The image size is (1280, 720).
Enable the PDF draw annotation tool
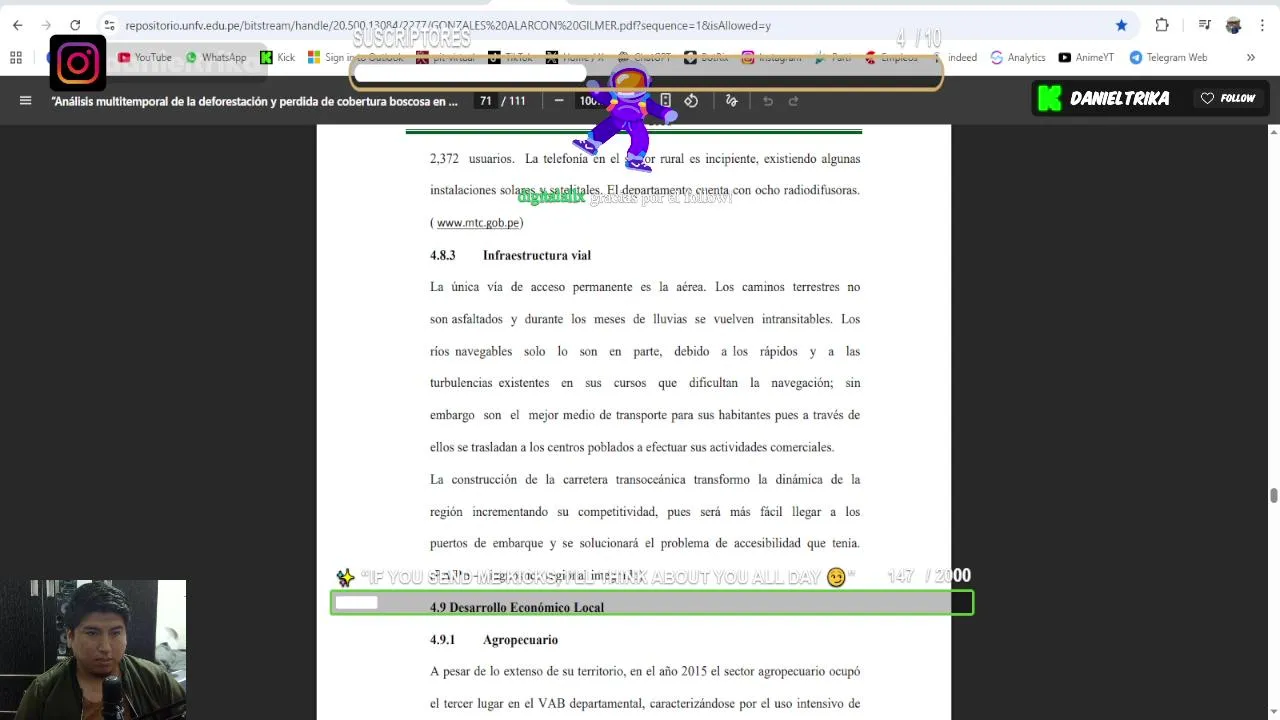731,100
